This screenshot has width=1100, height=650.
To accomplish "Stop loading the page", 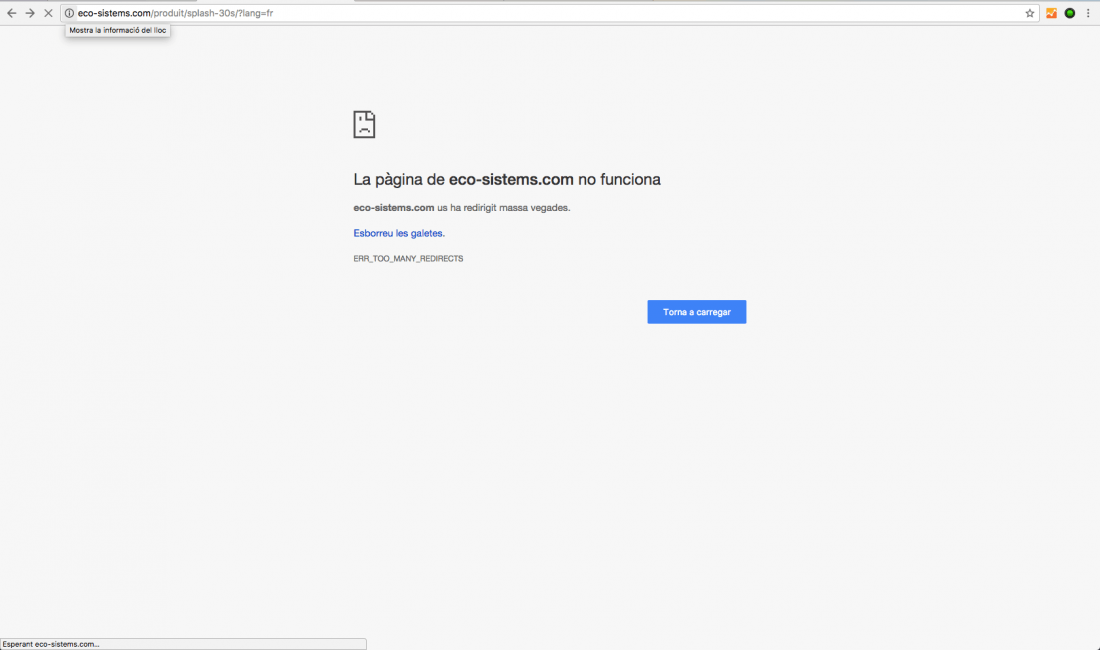I will tap(48, 13).
